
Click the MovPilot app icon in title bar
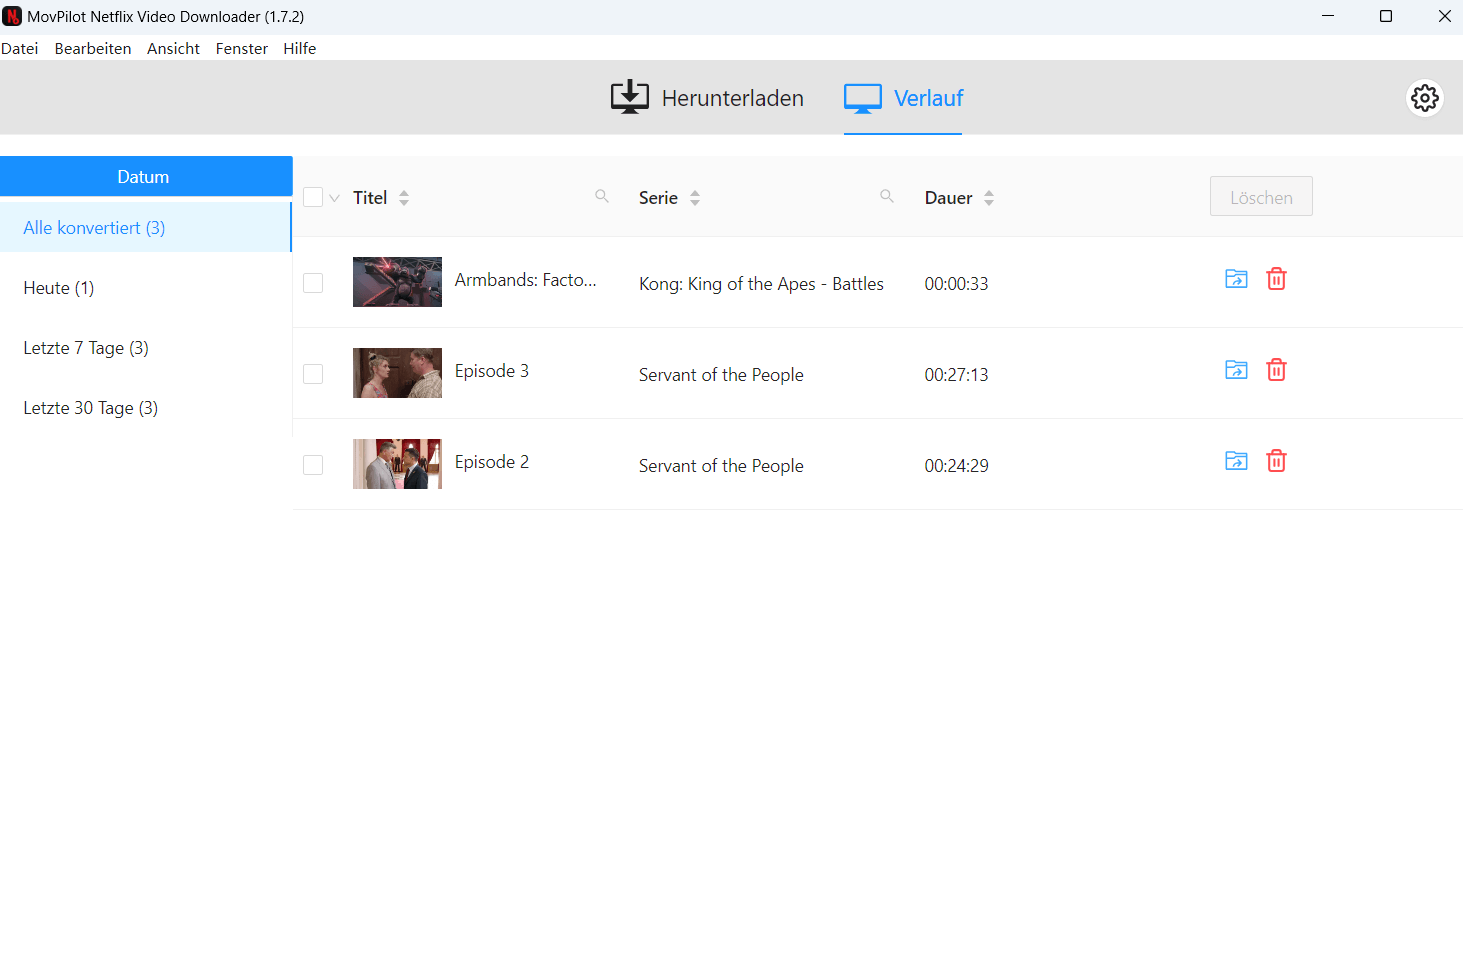click(12, 16)
